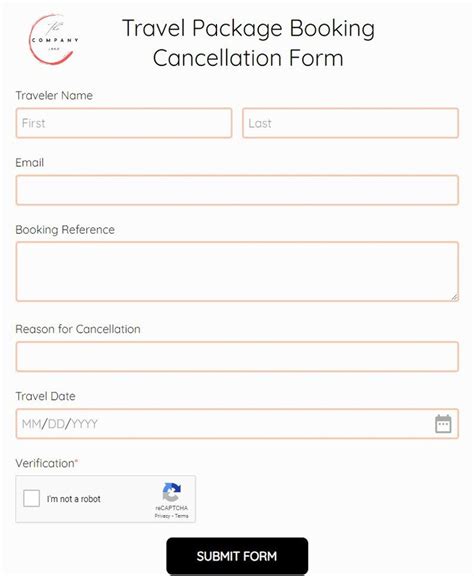Select the Email input field
Screen dimensions: 474x576
(x=237, y=190)
